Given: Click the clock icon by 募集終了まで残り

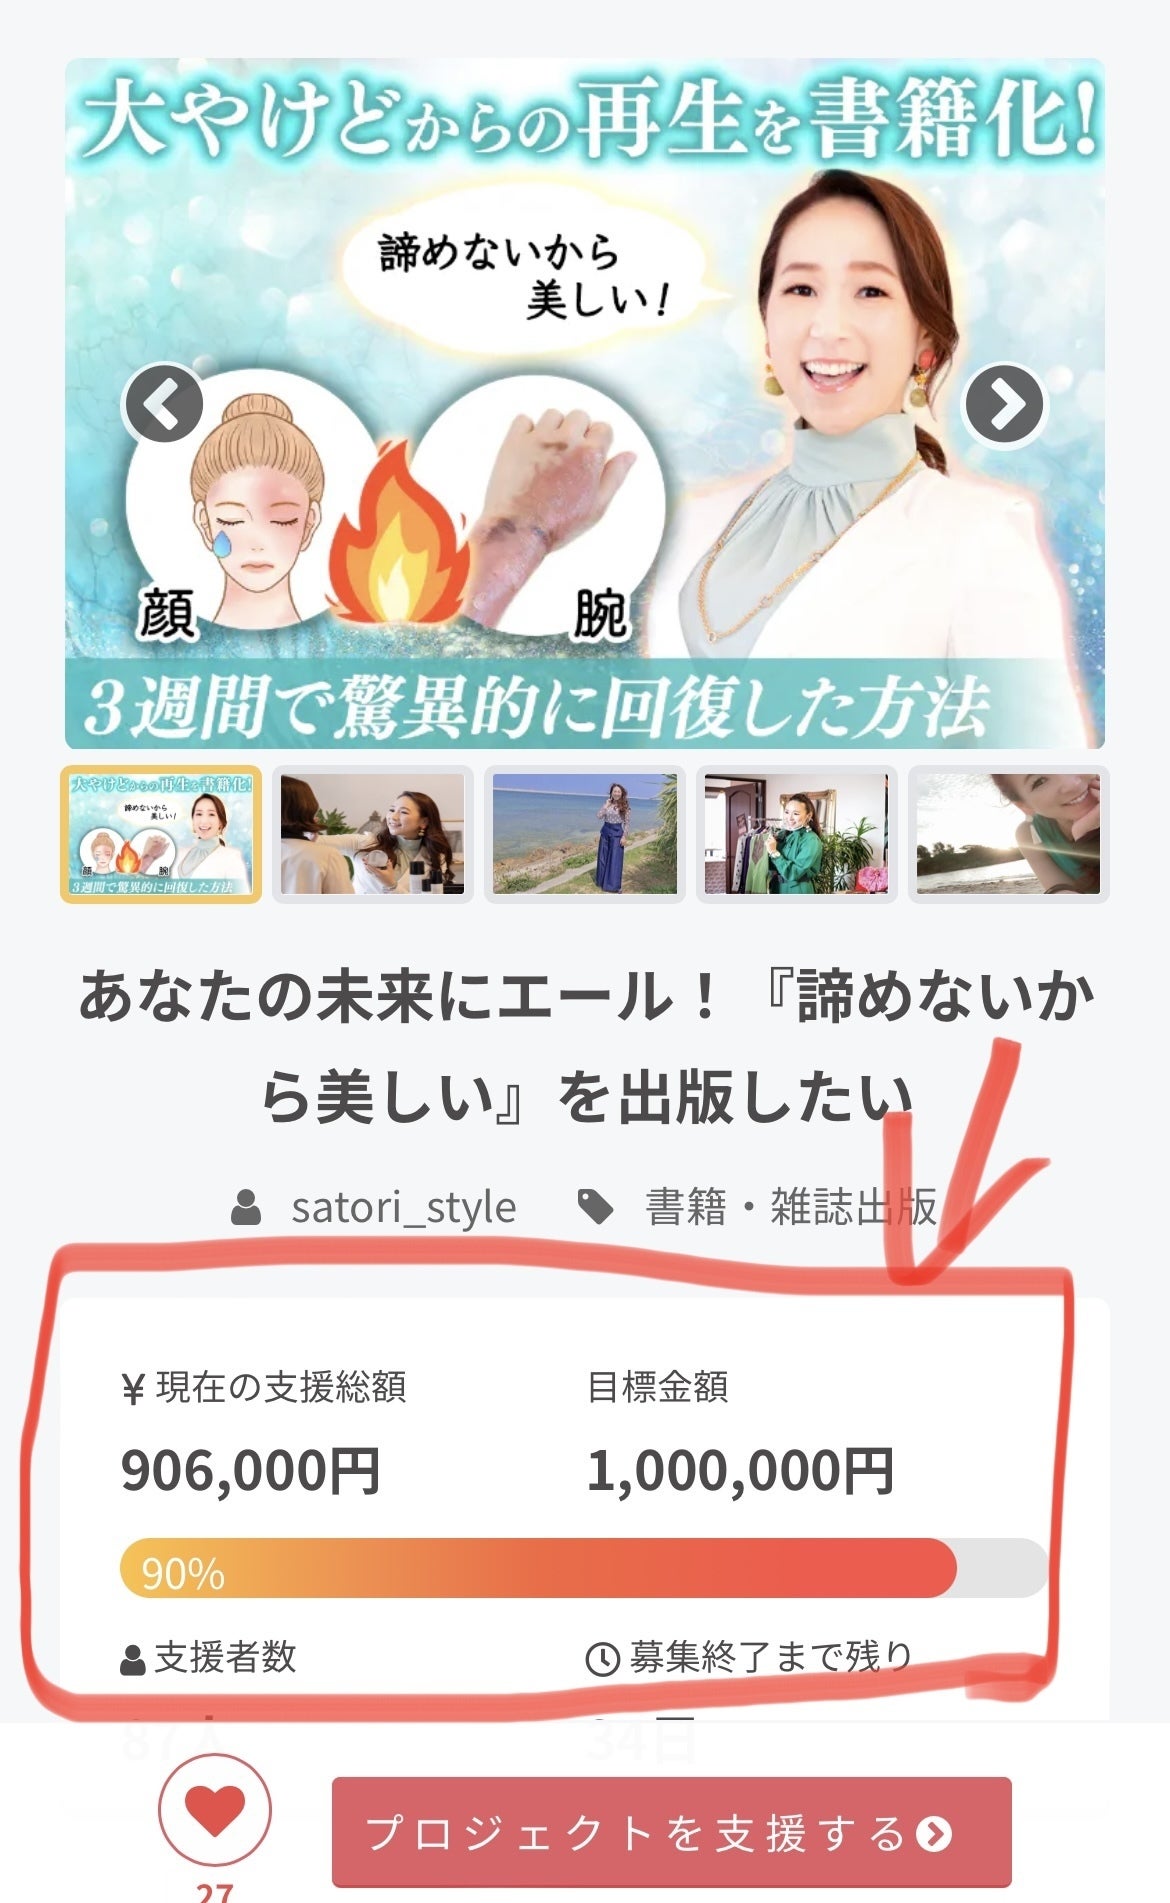Looking at the screenshot, I should pyautogui.click(x=602, y=1660).
